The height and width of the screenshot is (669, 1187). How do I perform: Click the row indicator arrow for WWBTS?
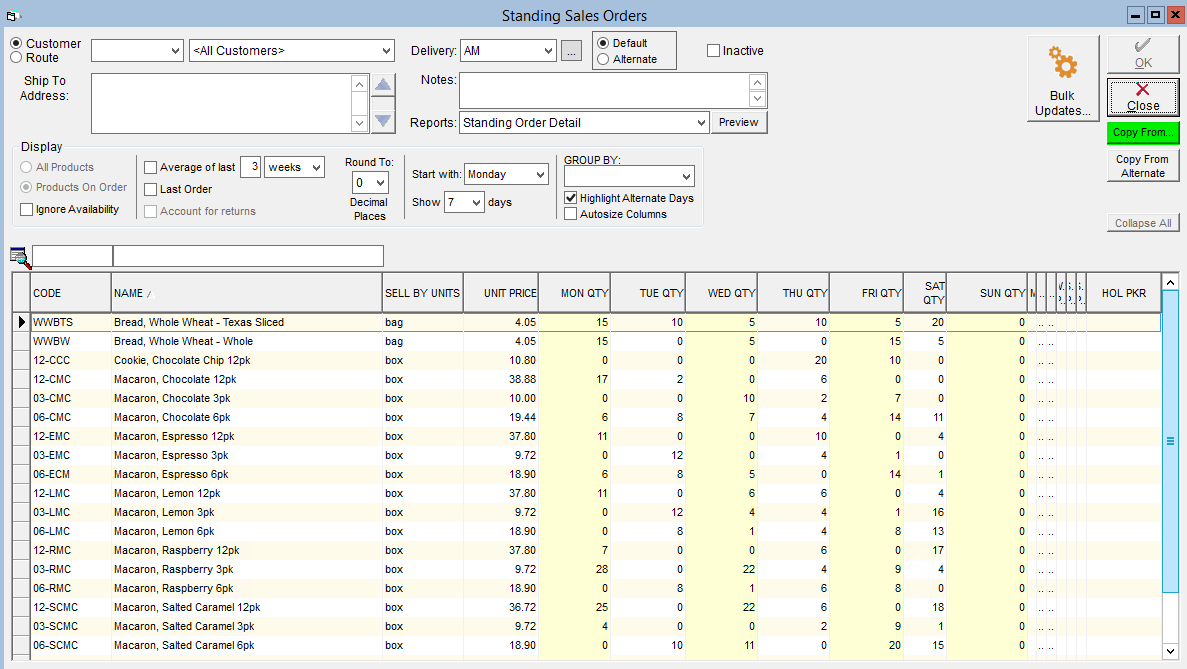tap(22, 322)
